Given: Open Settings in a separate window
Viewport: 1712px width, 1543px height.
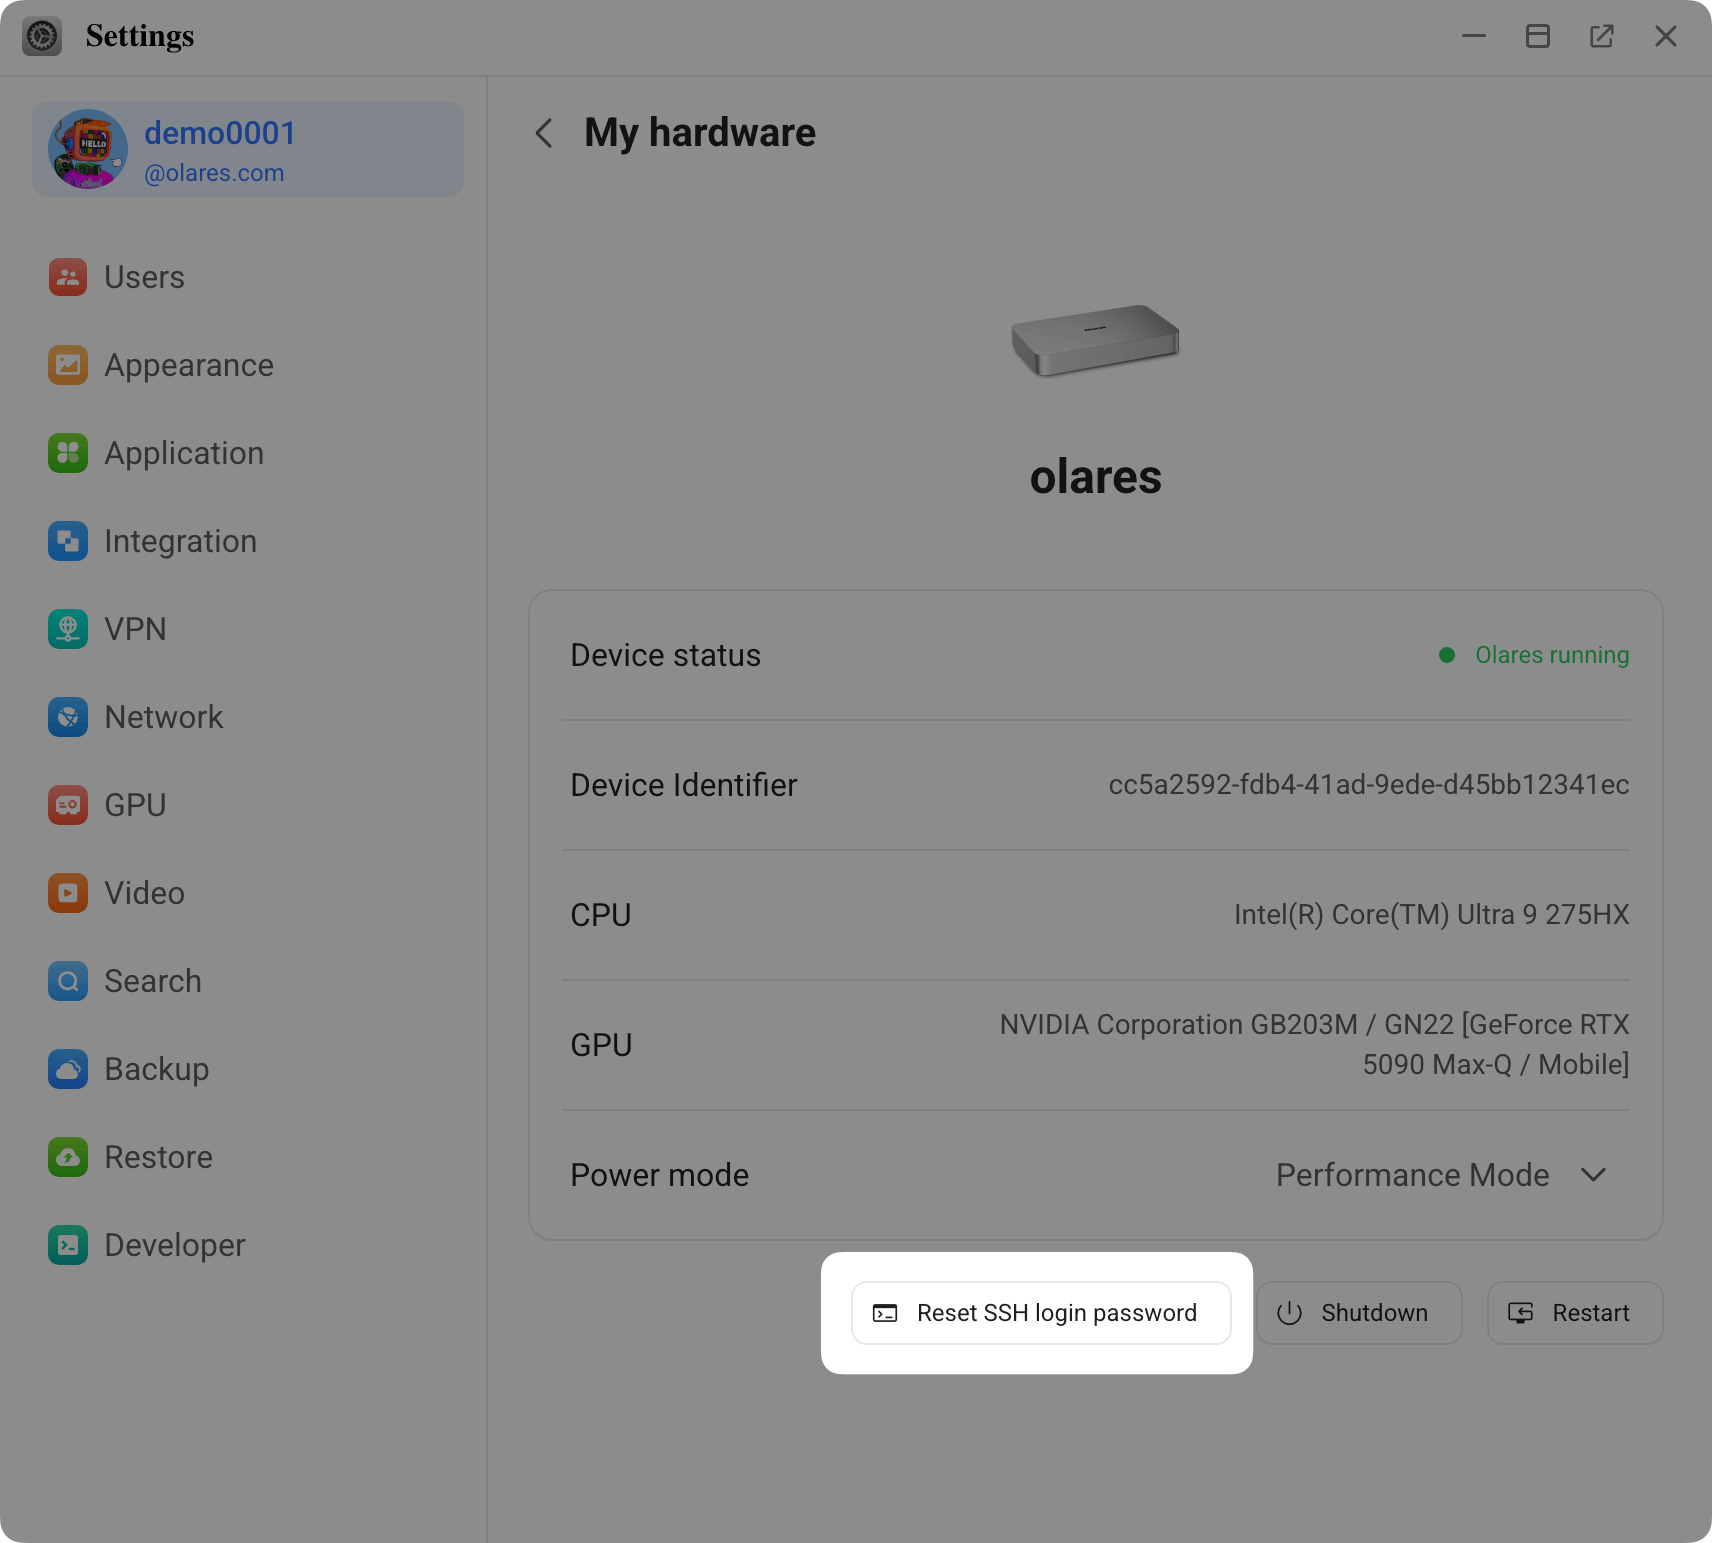Looking at the screenshot, I should (1602, 36).
